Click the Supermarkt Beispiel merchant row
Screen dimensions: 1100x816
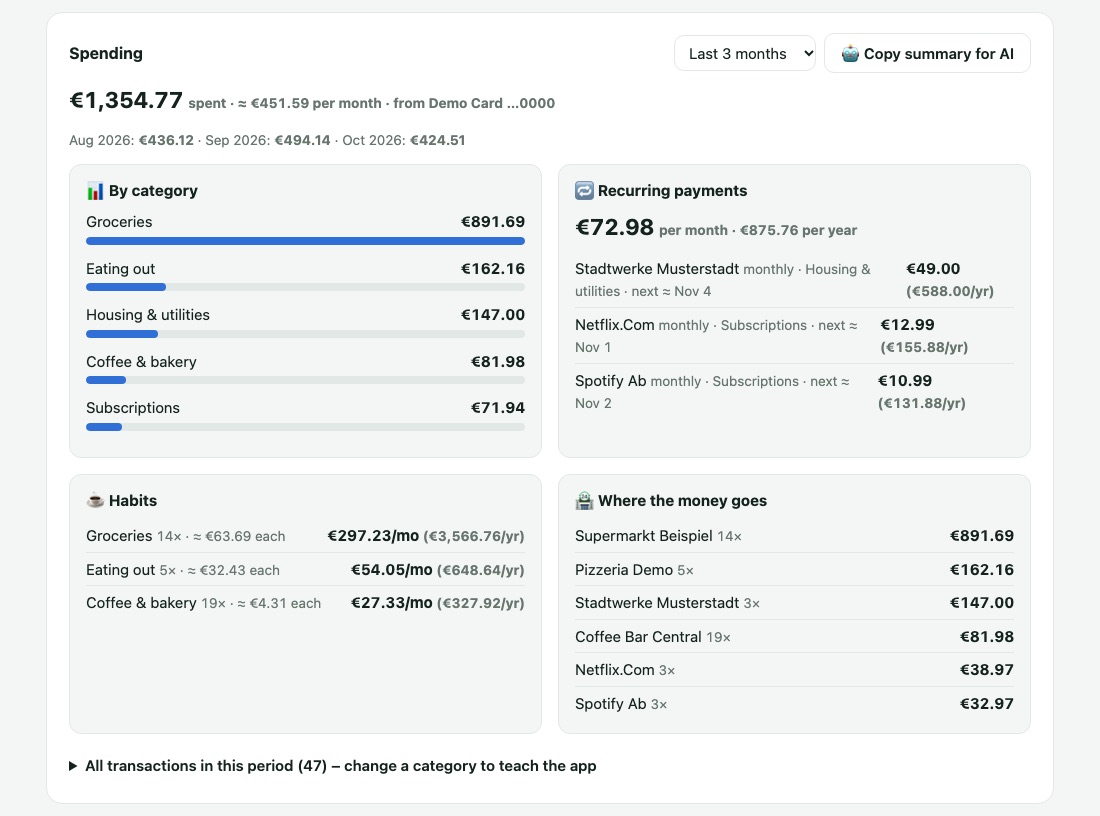click(794, 536)
